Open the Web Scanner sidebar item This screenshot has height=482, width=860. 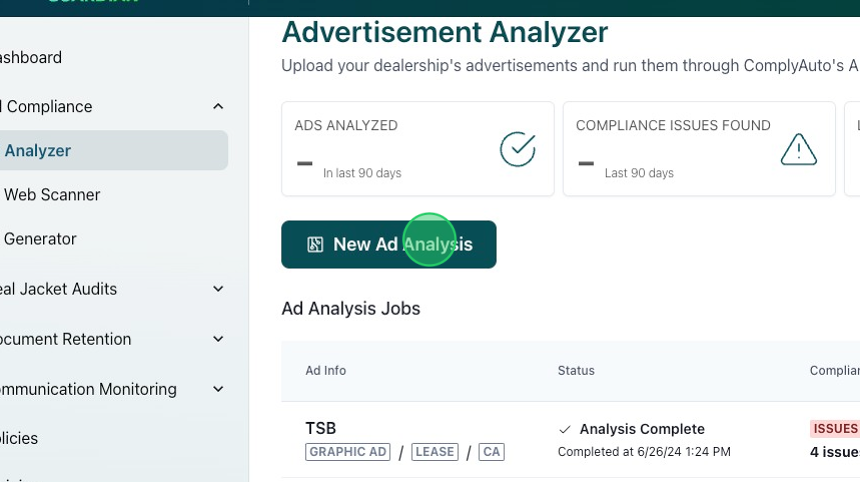pos(52,195)
